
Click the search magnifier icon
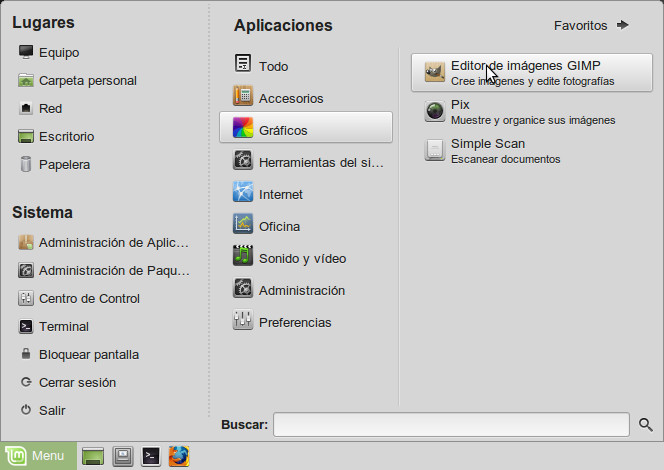[x=646, y=425]
